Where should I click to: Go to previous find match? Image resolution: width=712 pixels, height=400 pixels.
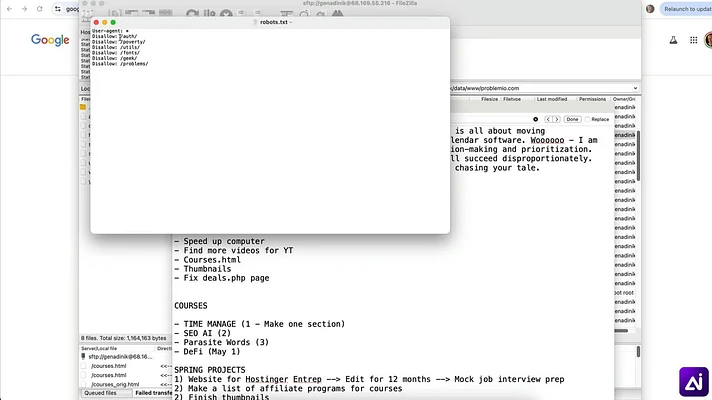pos(548,119)
